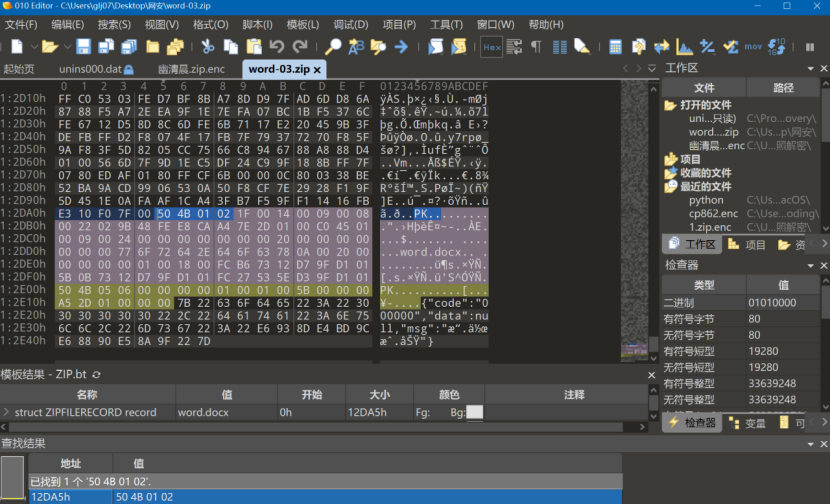Expand the ZIPFILERECORD record struct row
The width and height of the screenshot is (830, 504).
[6, 412]
